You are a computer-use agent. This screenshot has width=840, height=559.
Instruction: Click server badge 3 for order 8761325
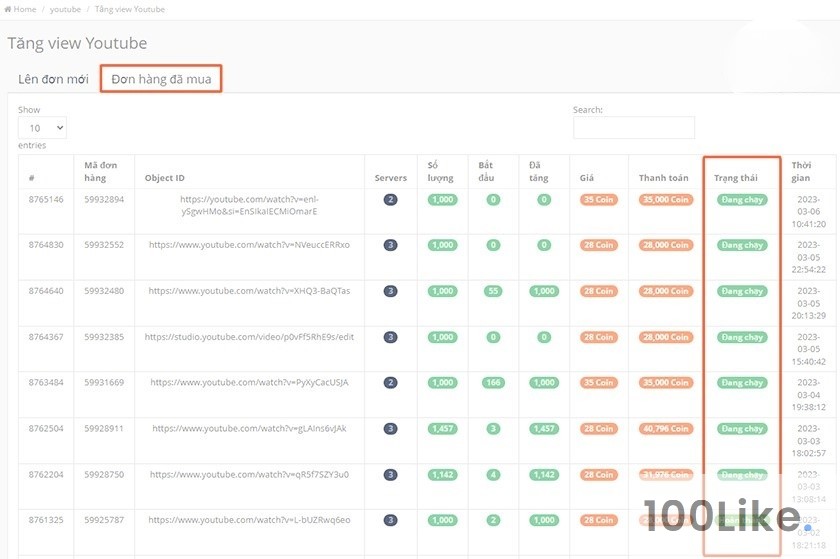[x=391, y=521]
